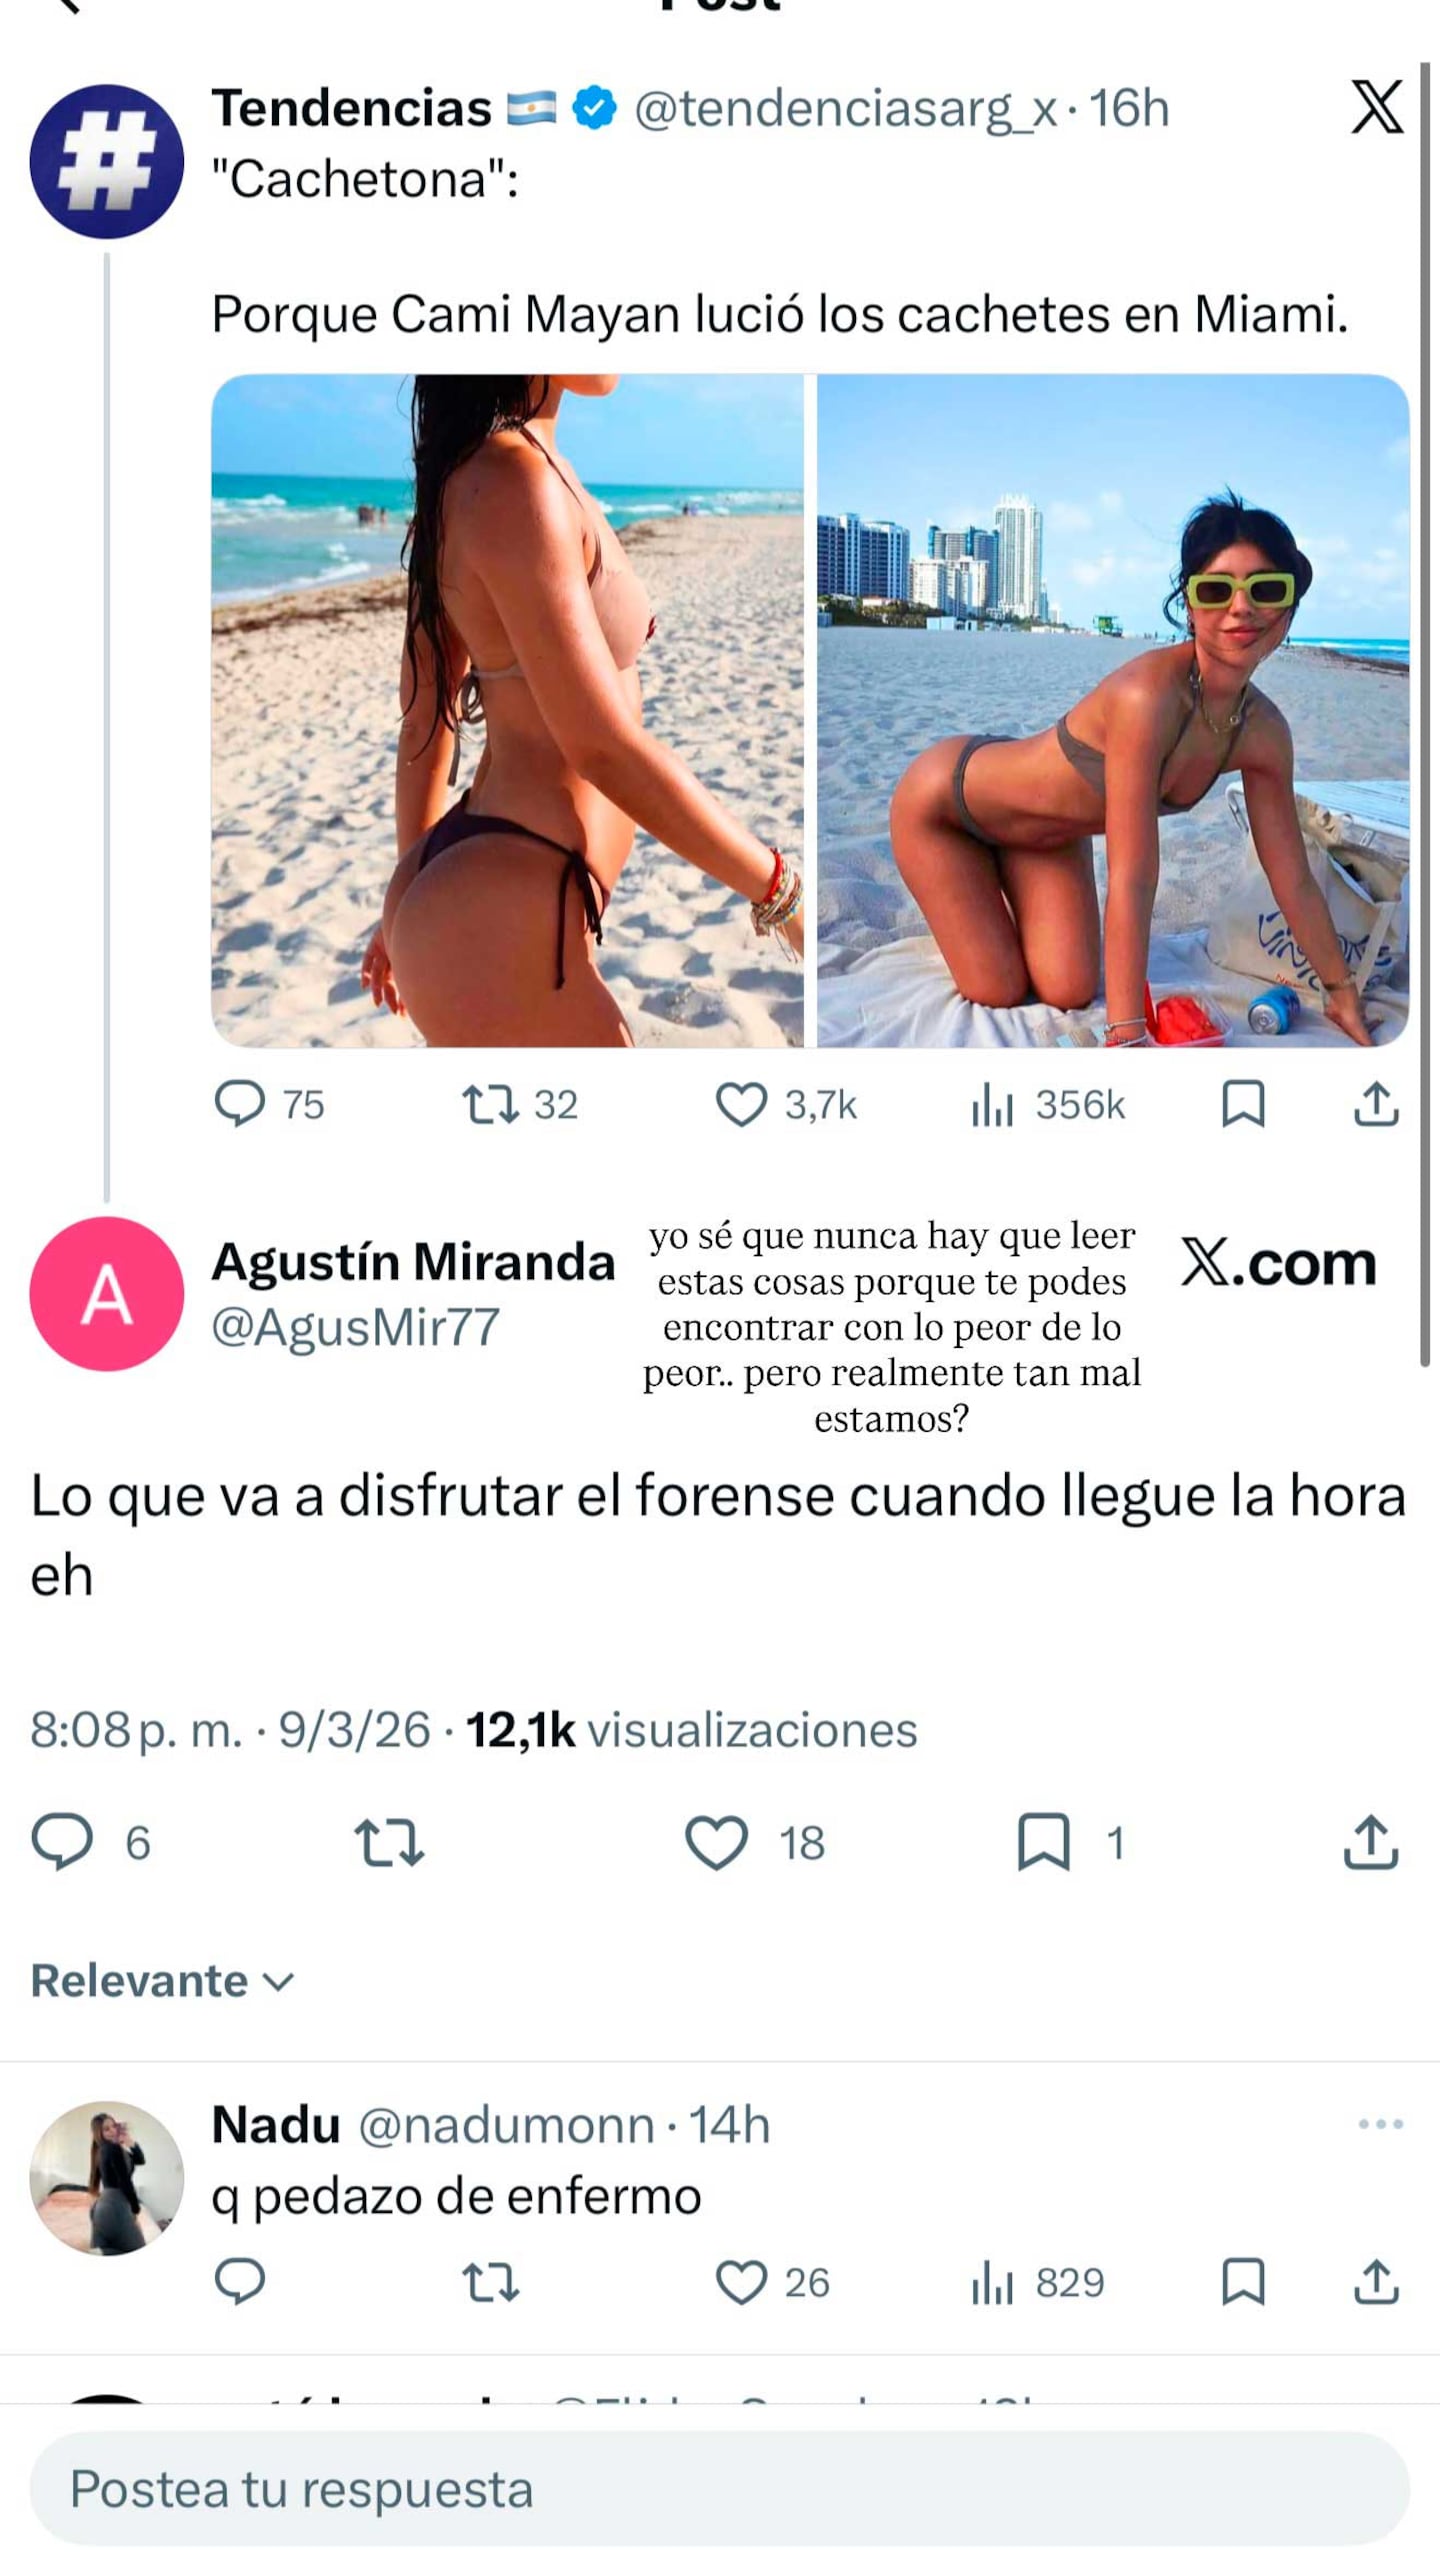Open more options menu on Nadu's reply
The height and width of the screenshot is (2559, 1440).
tap(1381, 2124)
